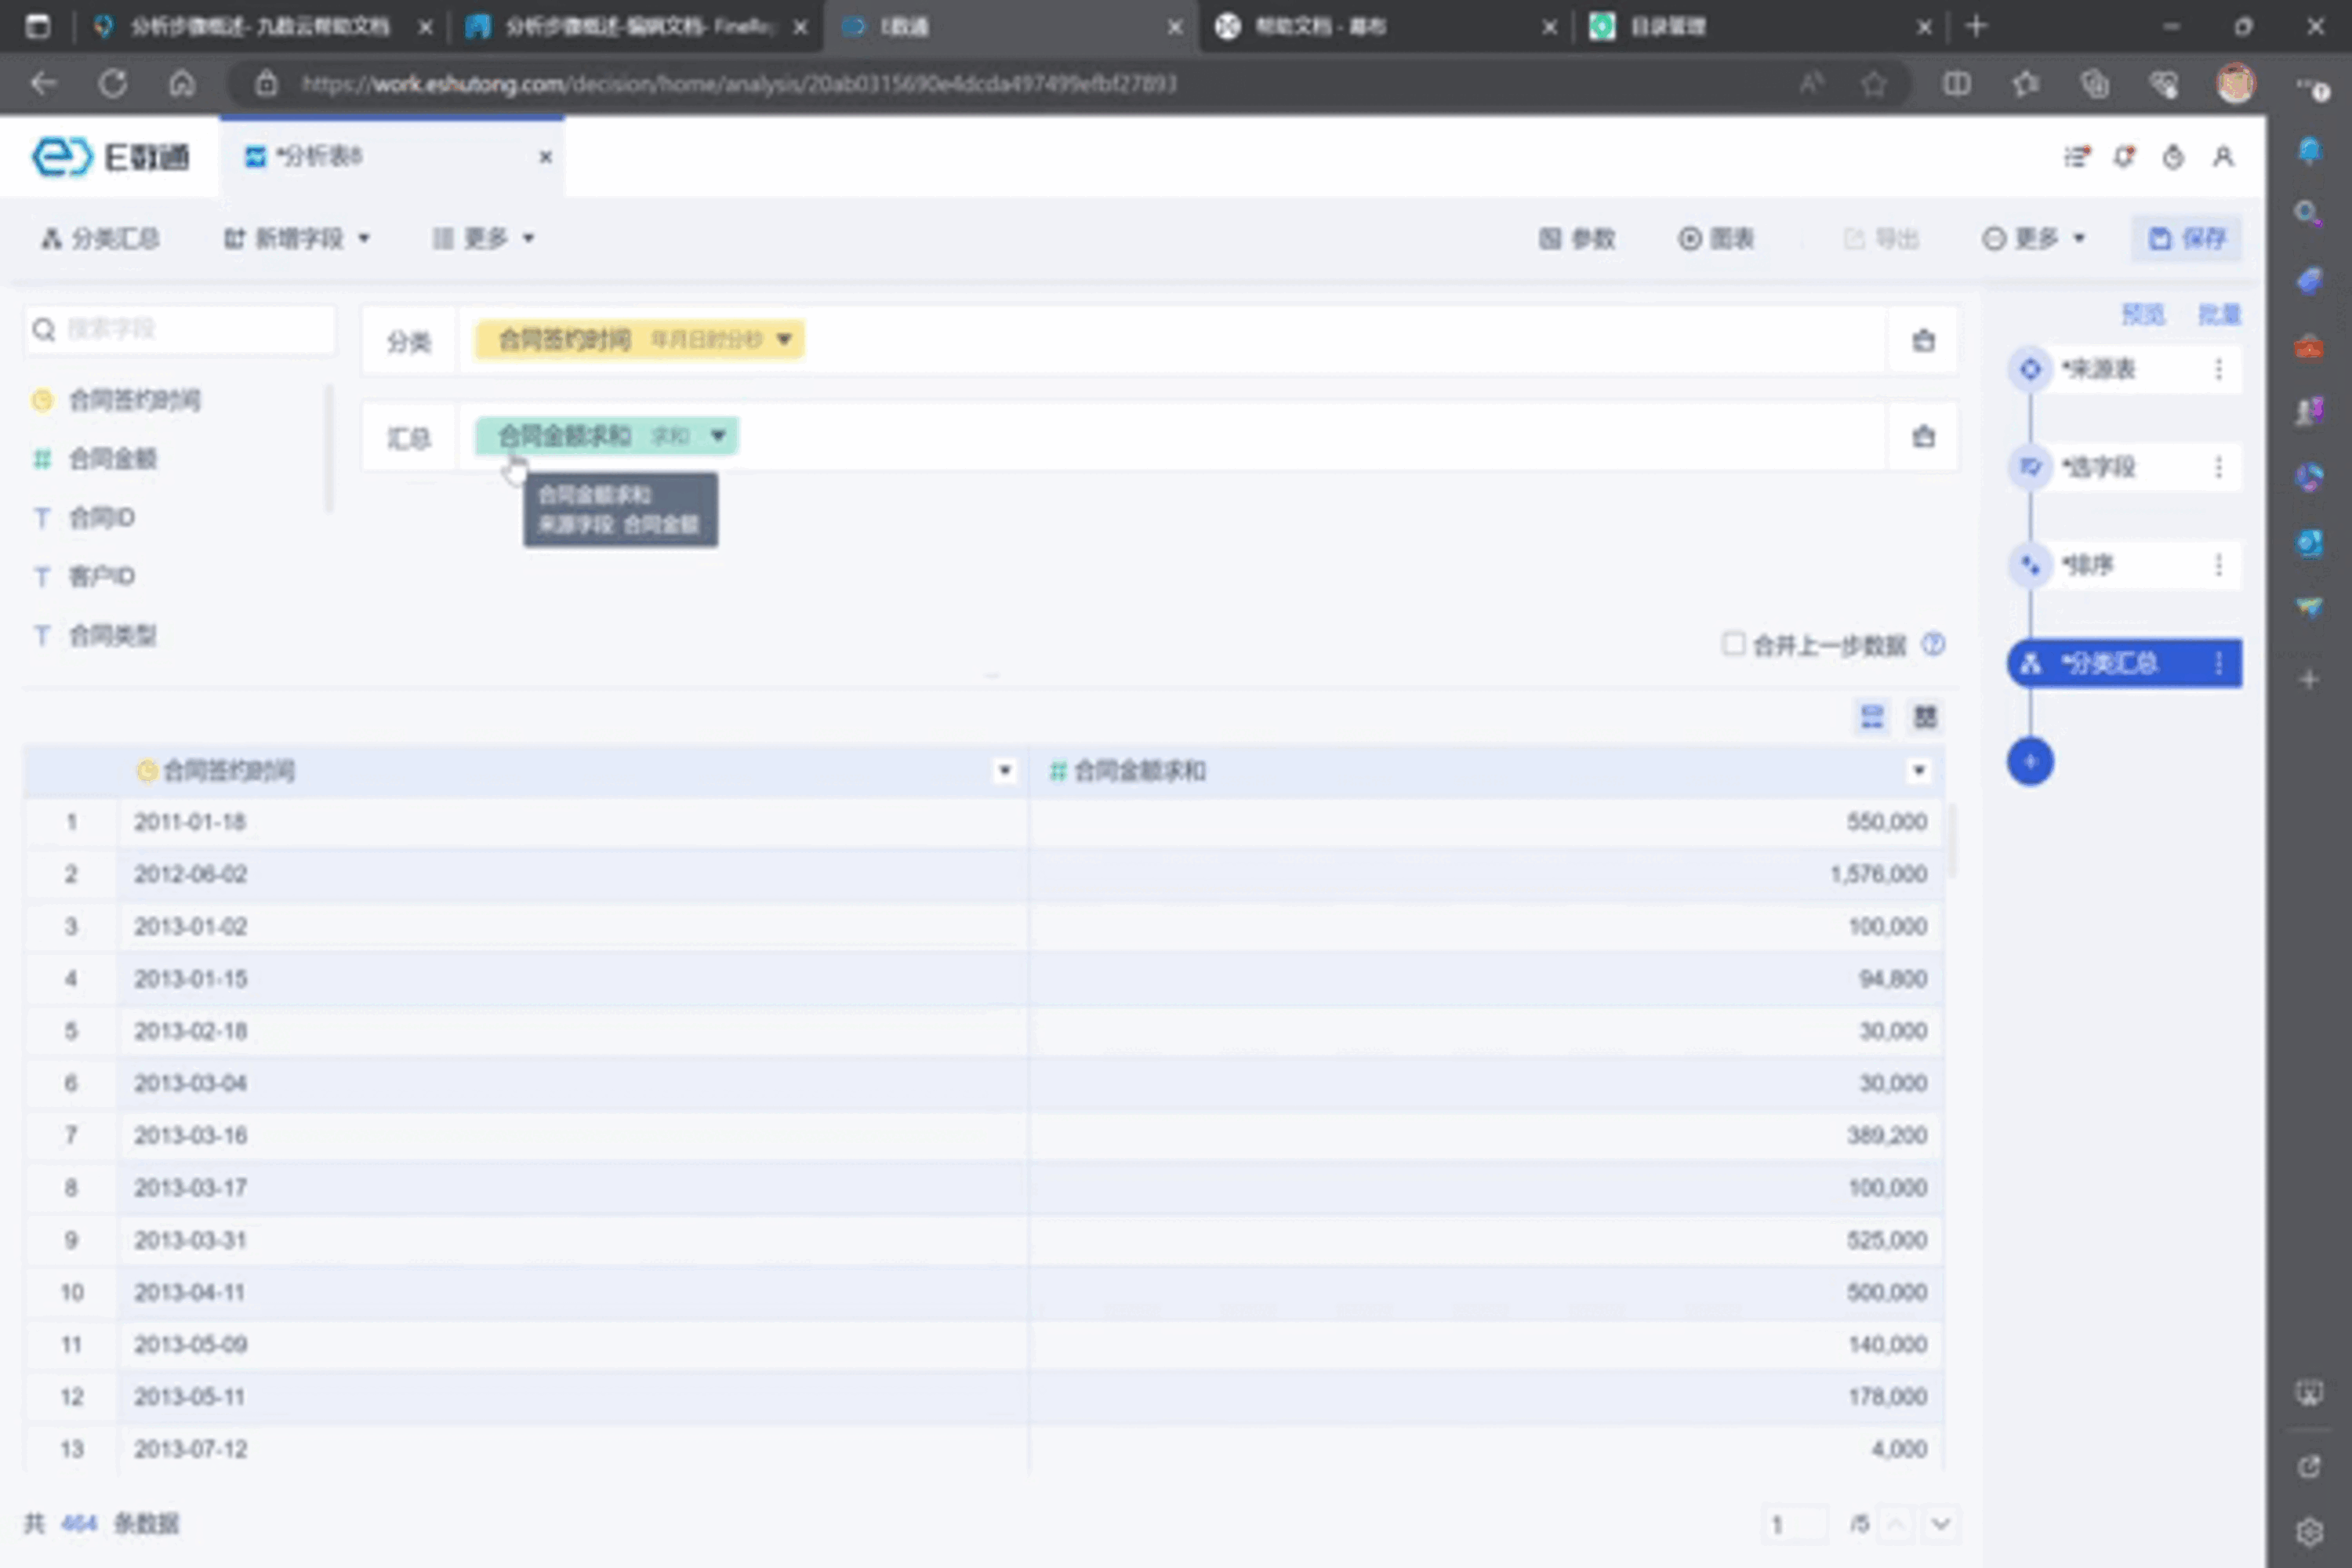Select 合同ID field in field list
Screen dimensions: 2352x1568
coord(101,518)
